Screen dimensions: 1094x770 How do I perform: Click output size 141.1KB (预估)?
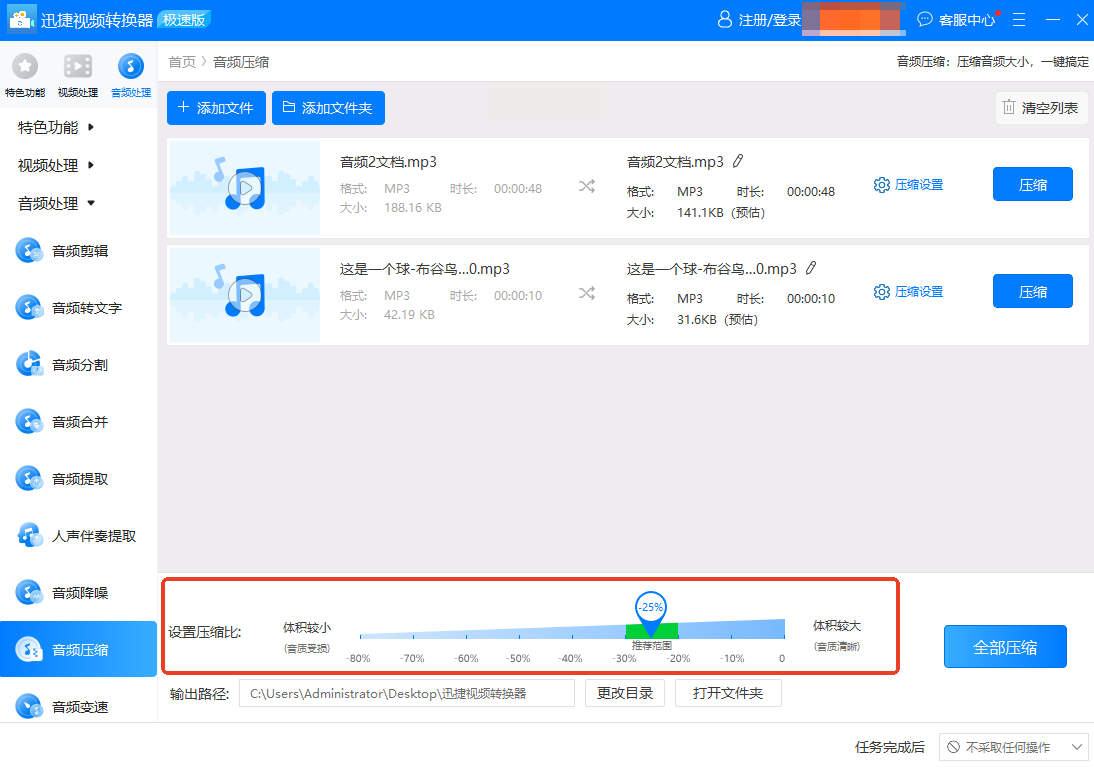pyautogui.click(x=721, y=213)
